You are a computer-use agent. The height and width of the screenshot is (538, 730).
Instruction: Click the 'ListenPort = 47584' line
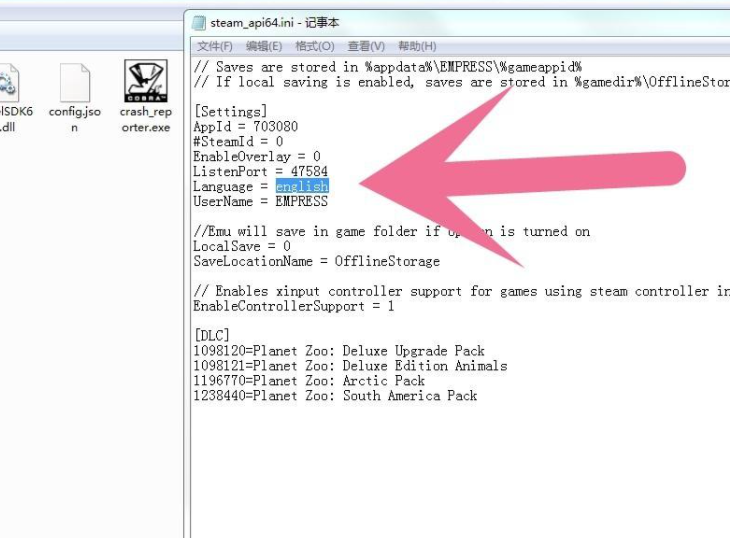pos(260,171)
